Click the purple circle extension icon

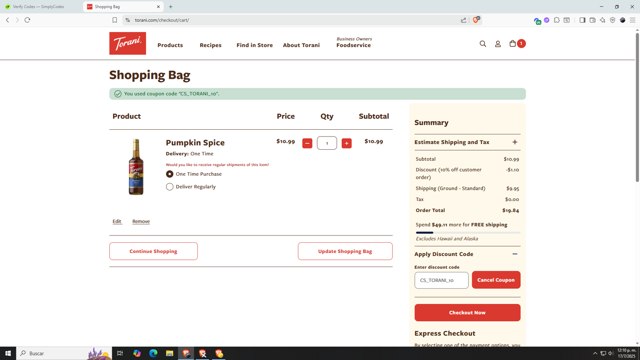[547, 20]
